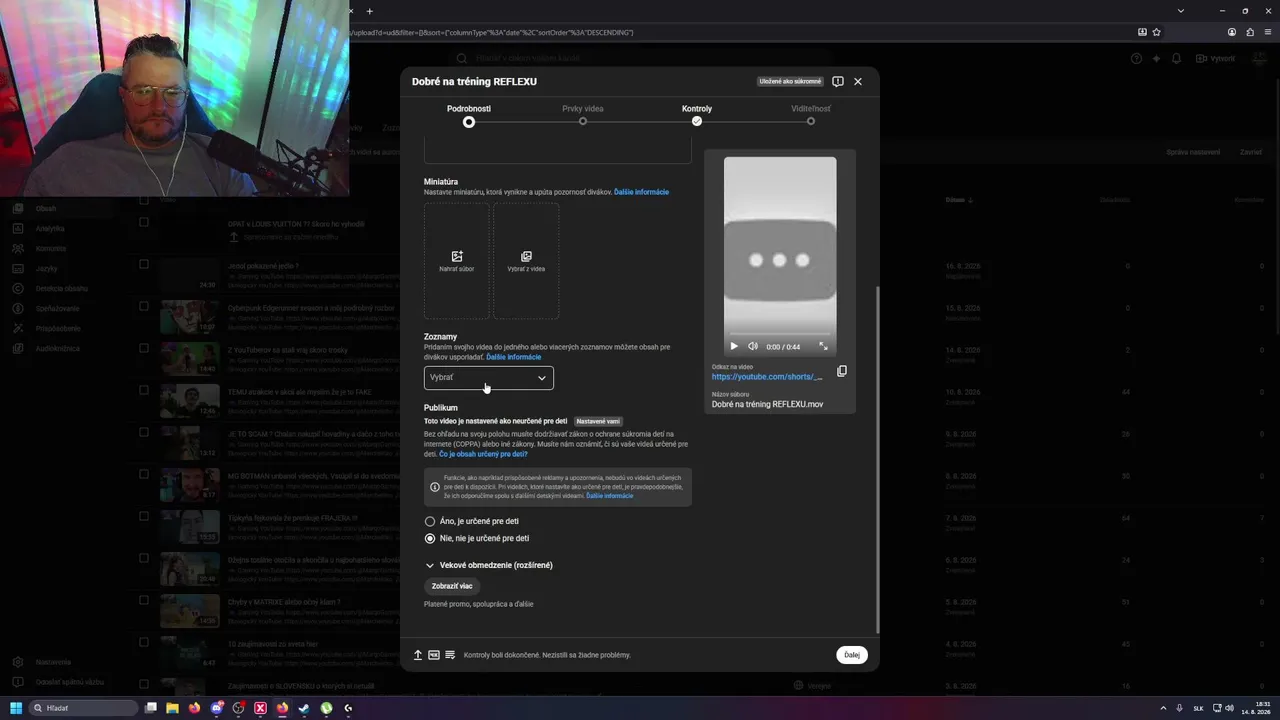
Task: Copy the video link with the copy icon
Action: point(842,371)
